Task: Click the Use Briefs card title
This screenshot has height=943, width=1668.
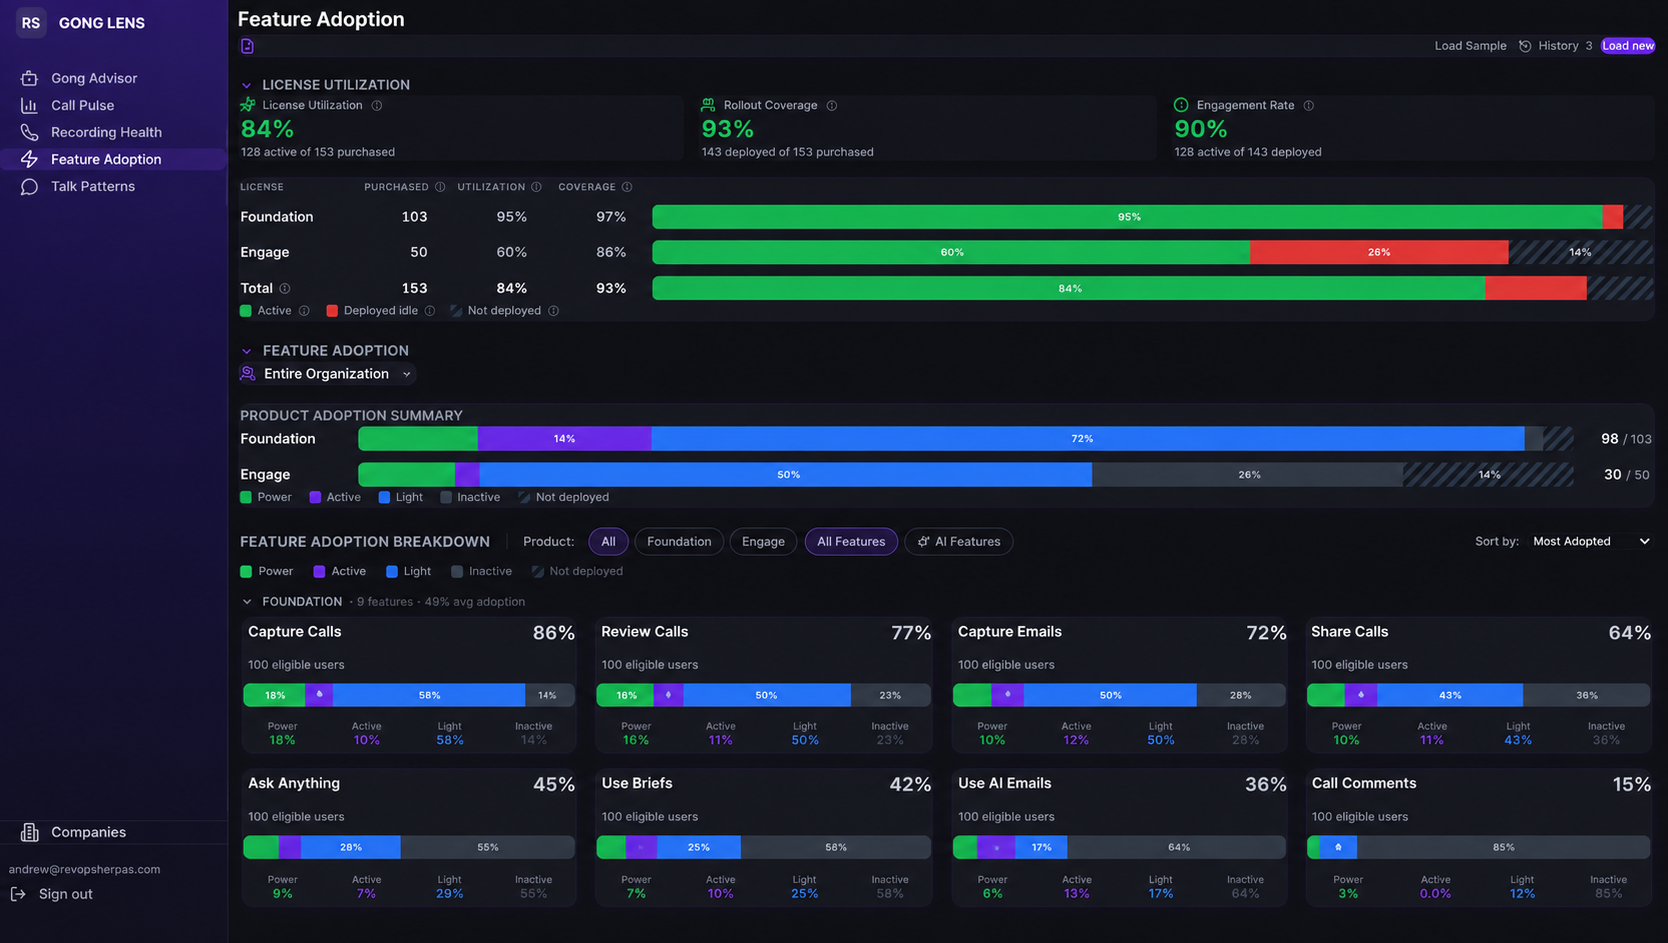Action: 637,784
